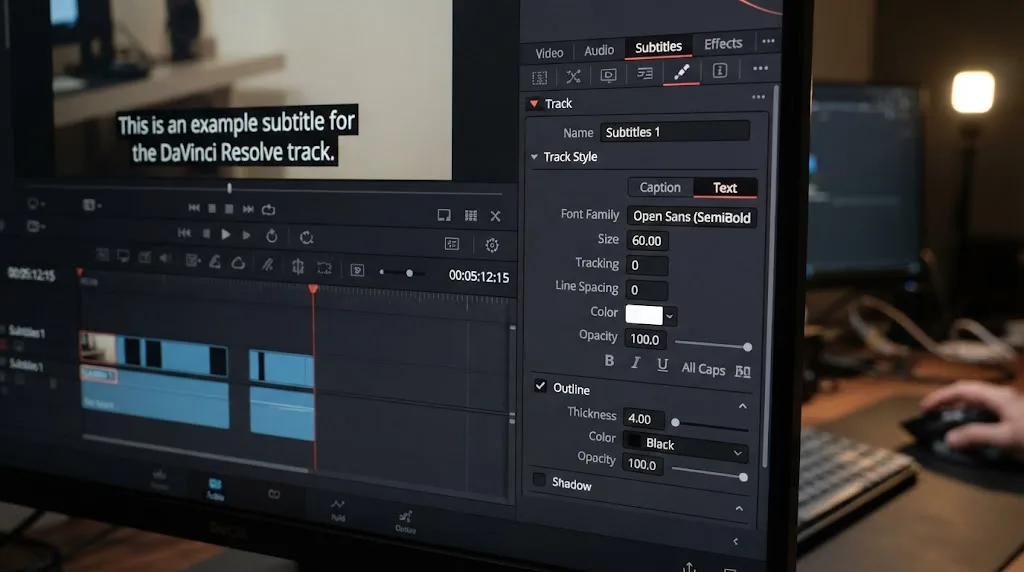Select the first subtitle clip thumbnail
This screenshot has height=572, width=1024.
click(98, 347)
